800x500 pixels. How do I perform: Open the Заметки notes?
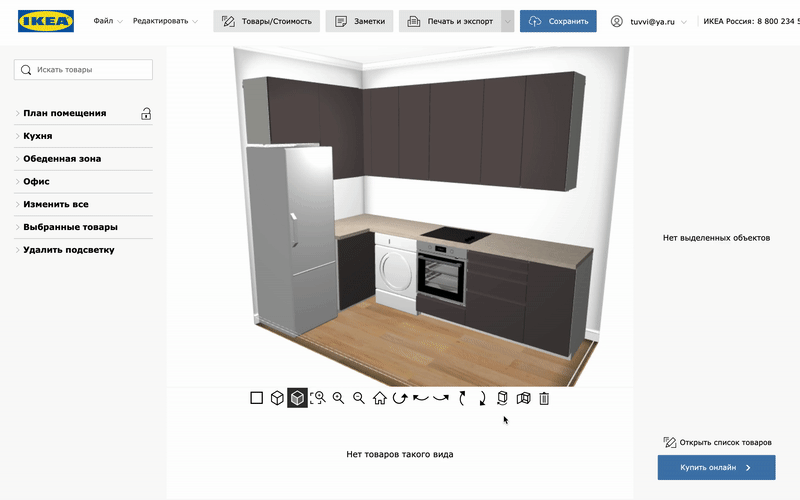click(359, 21)
